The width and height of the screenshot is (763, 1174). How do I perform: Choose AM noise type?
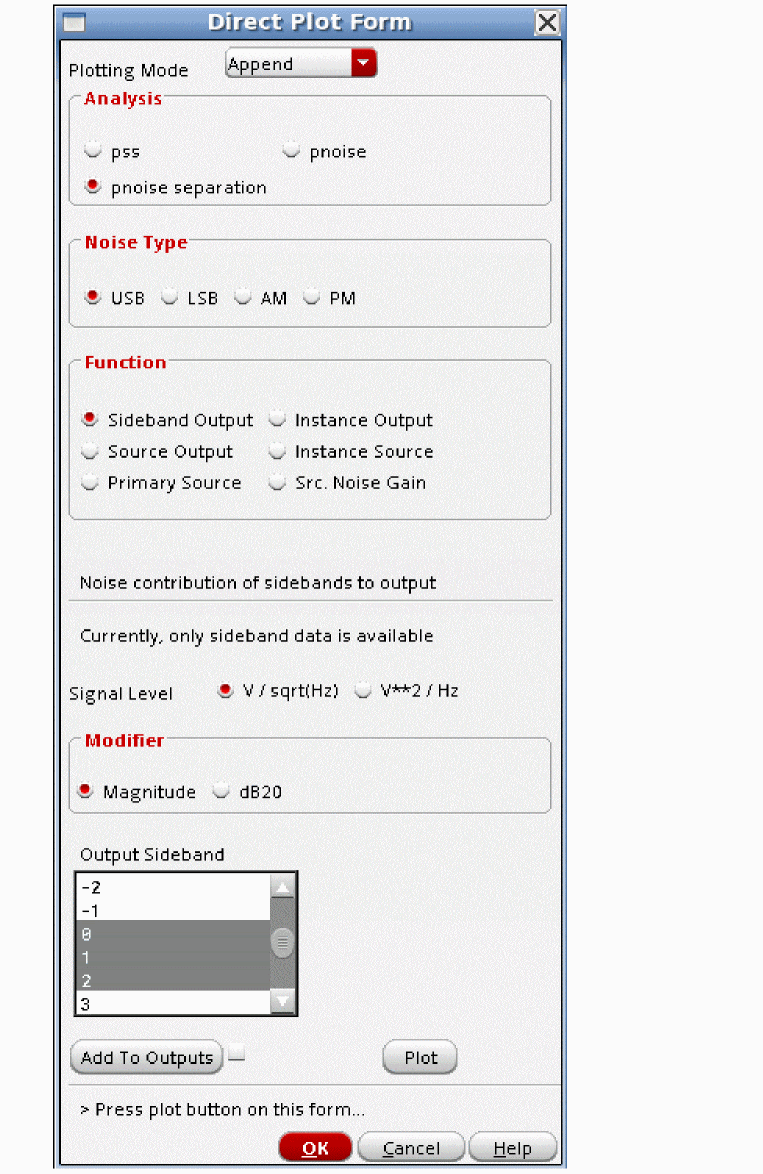coord(243,296)
